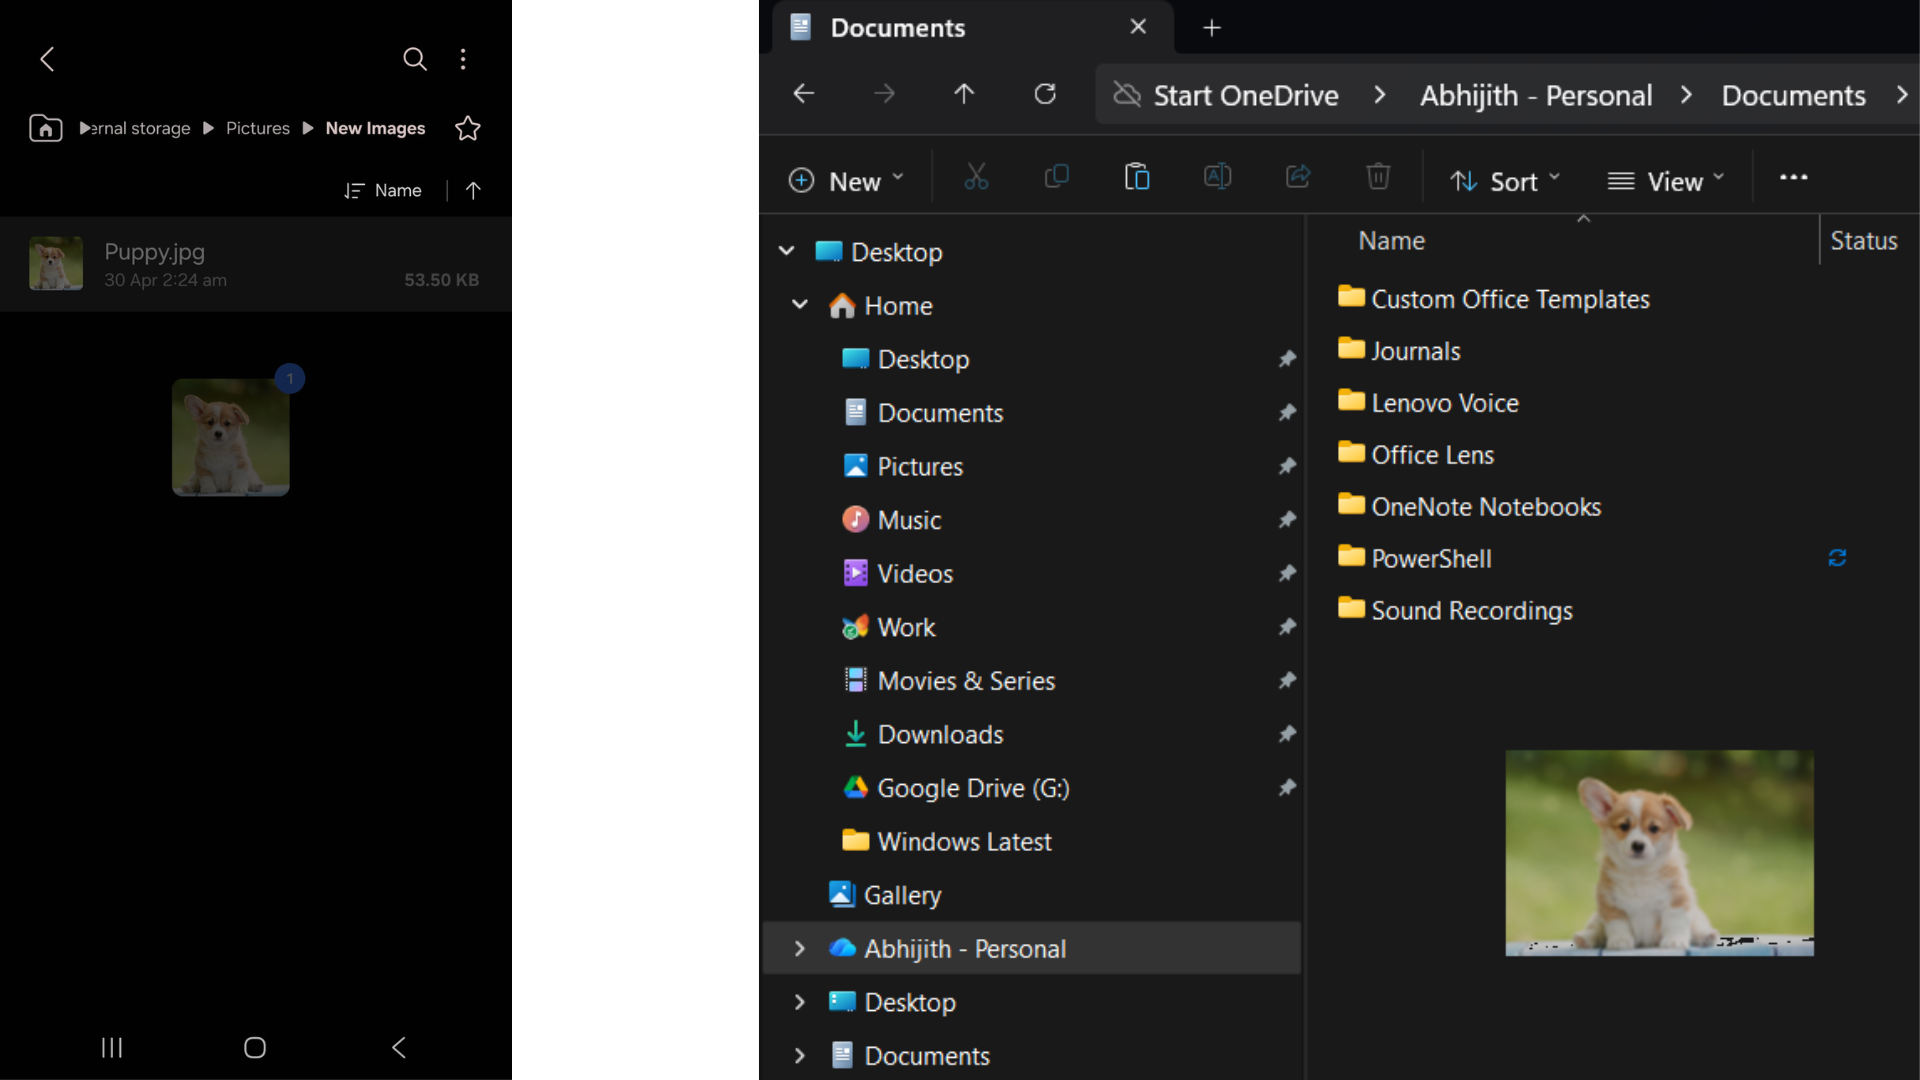Click the pin icon next to Pictures
Viewport: 1920px width, 1080px height.
point(1288,465)
